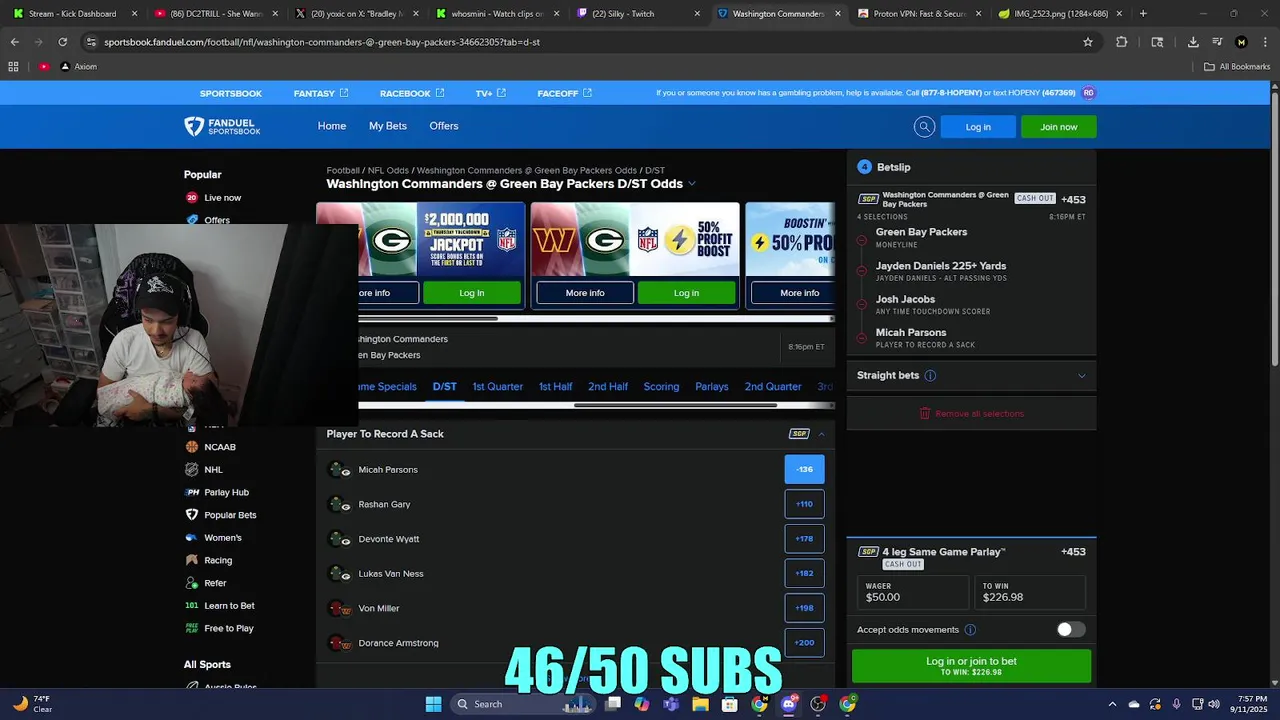1280x720 pixels.
Task: Click trash icon beside Remove all selections
Action: point(925,413)
